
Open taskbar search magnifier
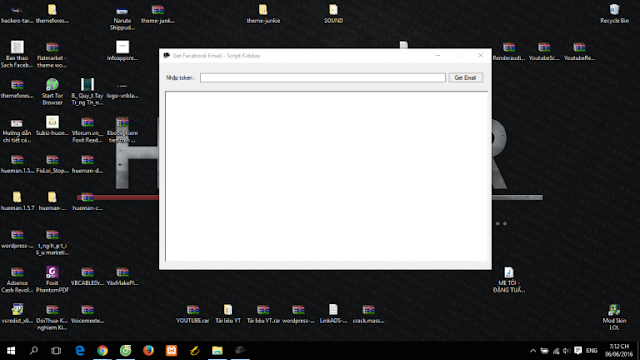point(33,351)
